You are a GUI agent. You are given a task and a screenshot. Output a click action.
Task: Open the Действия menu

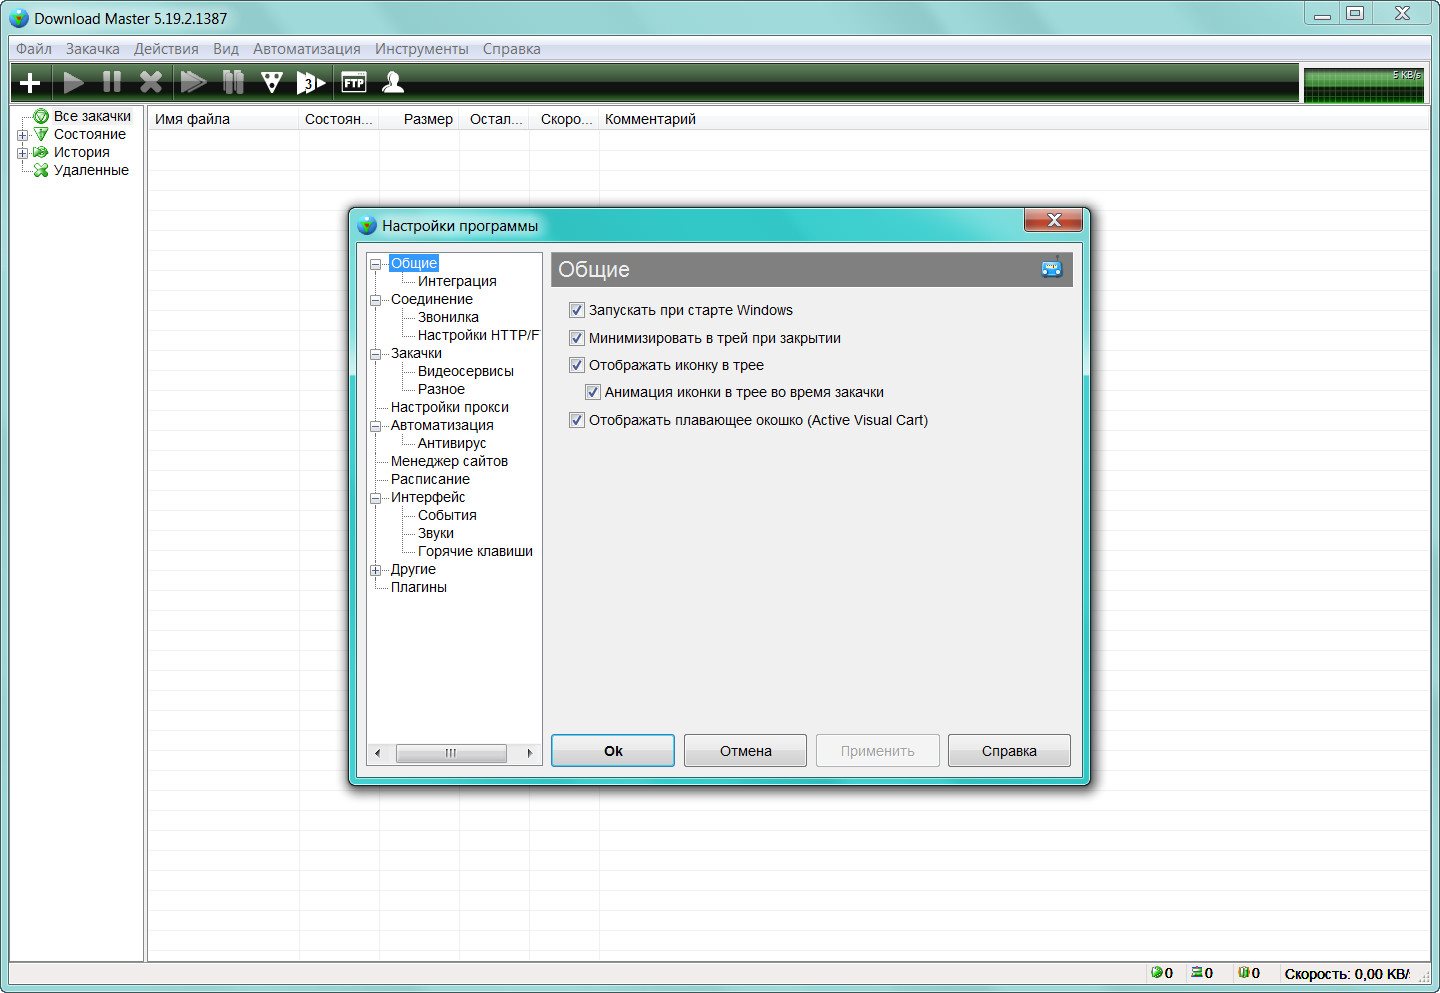click(166, 48)
